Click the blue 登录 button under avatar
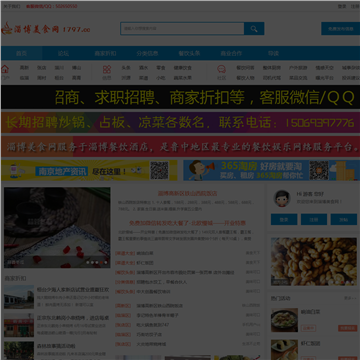The height and width of the screenshot is (360, 360). [284, 220]
